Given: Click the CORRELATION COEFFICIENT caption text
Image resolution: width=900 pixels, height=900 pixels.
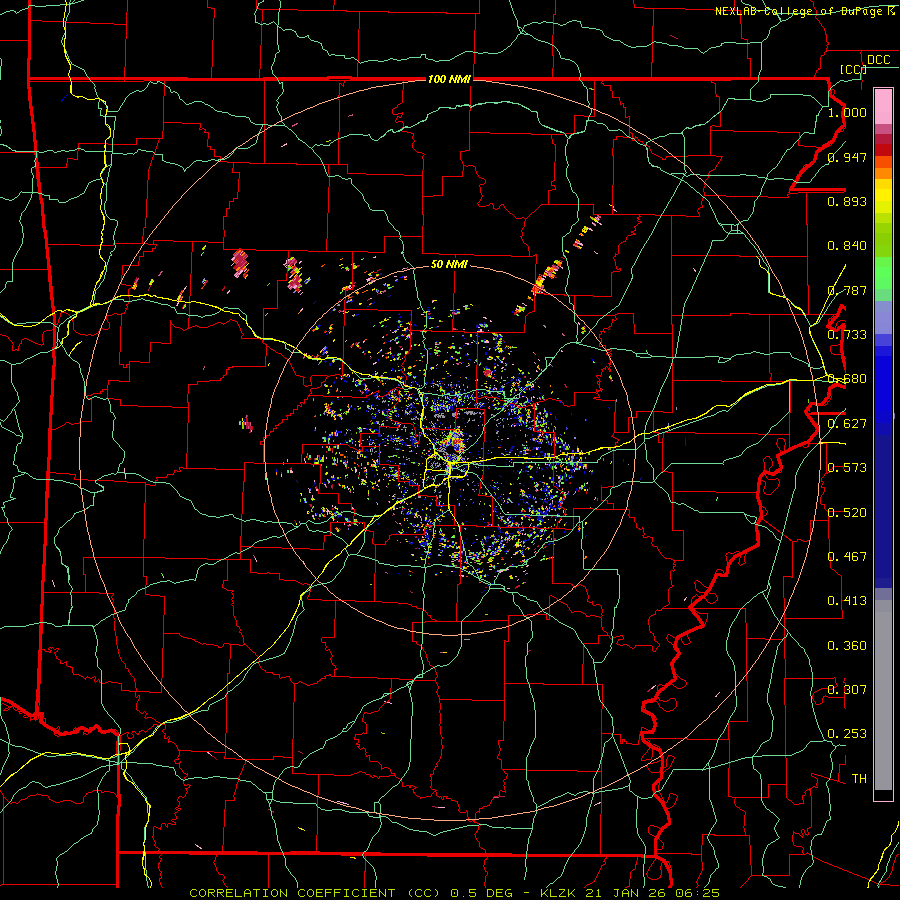Looking at the screenshot, I should pos(292,893).
